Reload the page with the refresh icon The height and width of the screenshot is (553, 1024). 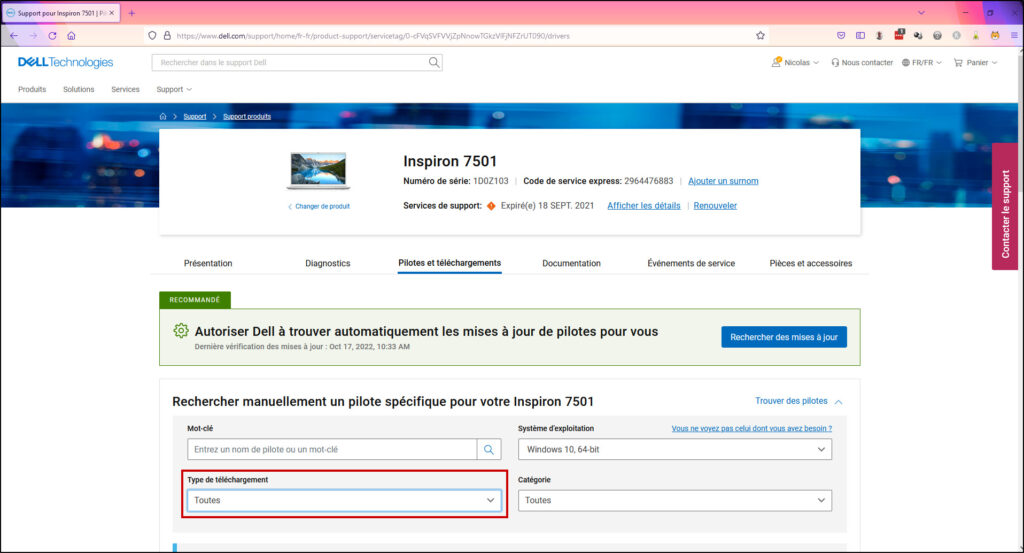point(52,36)
